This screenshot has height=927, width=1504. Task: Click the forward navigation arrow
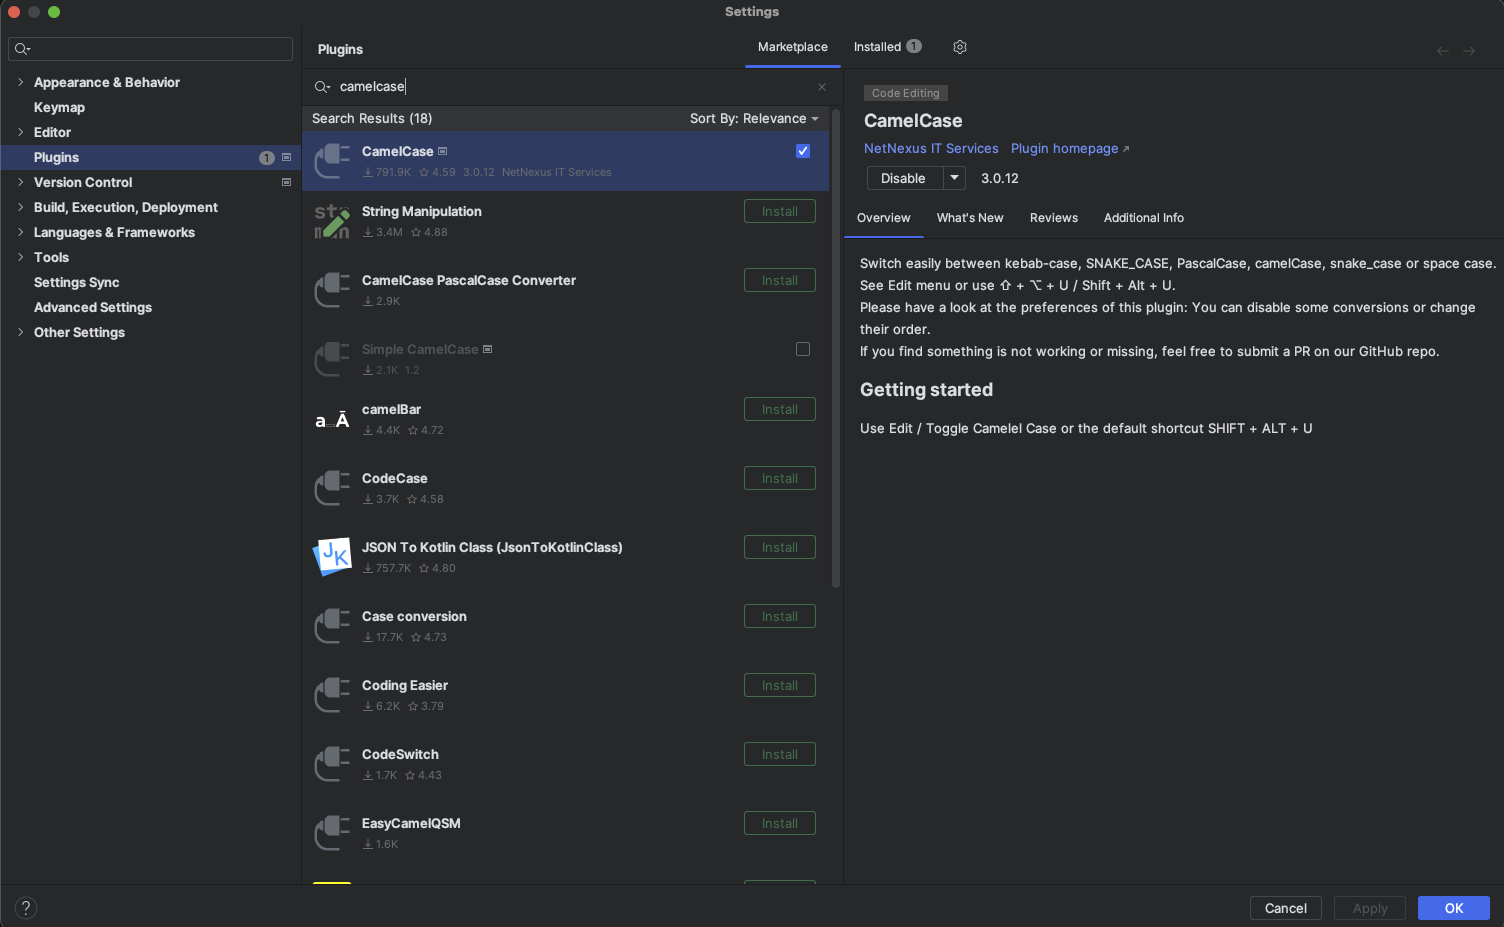click(1469, 51)
